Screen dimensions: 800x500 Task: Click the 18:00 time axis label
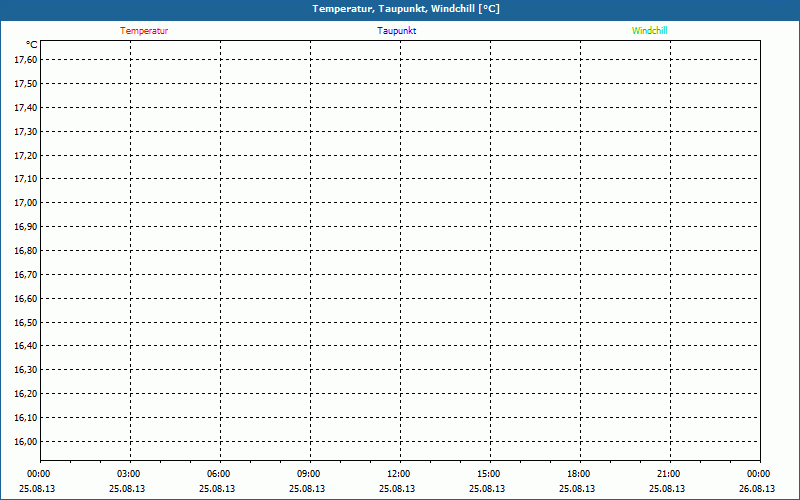click(x=579, y=474)
